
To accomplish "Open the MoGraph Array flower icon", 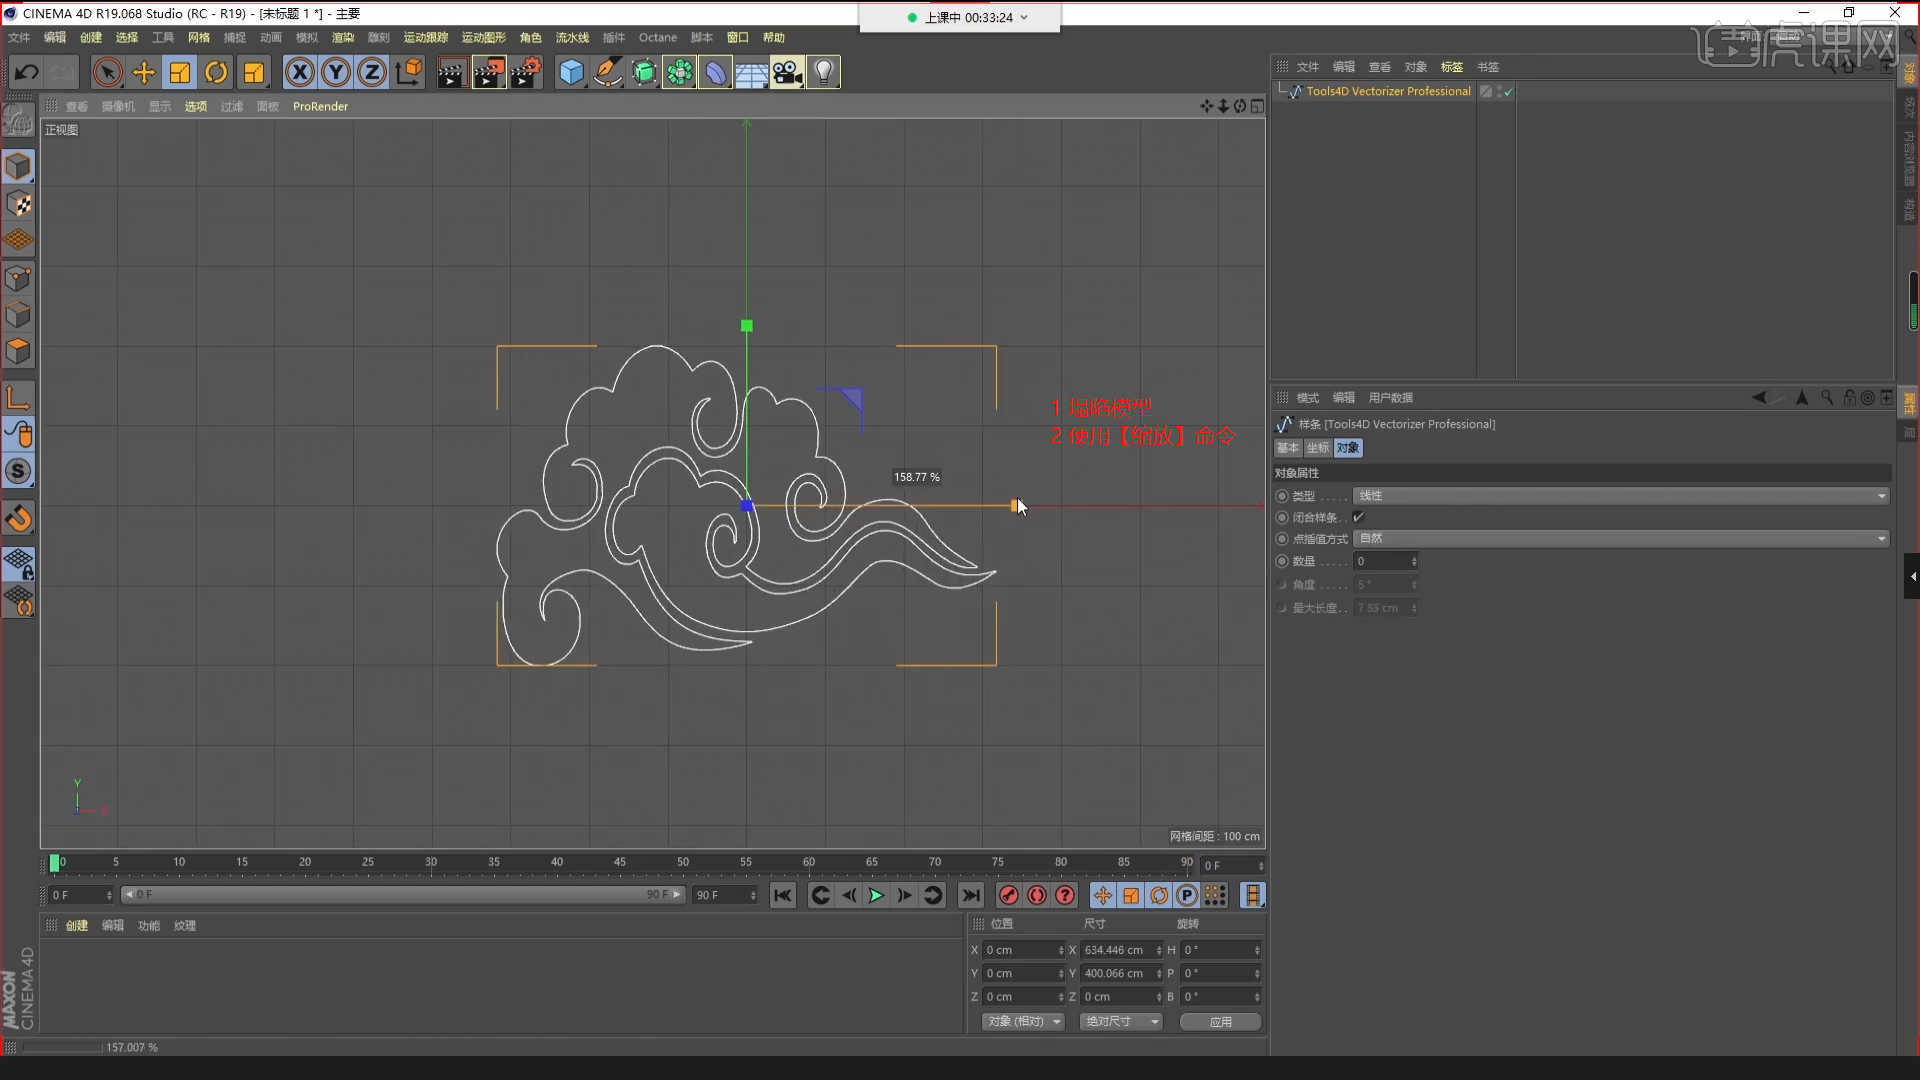I will (680, 72).
